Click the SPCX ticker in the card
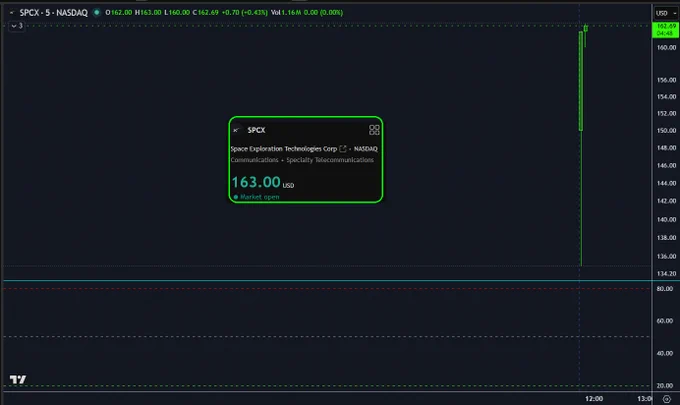Screen dimensions: 680x405 click(256, 130)
